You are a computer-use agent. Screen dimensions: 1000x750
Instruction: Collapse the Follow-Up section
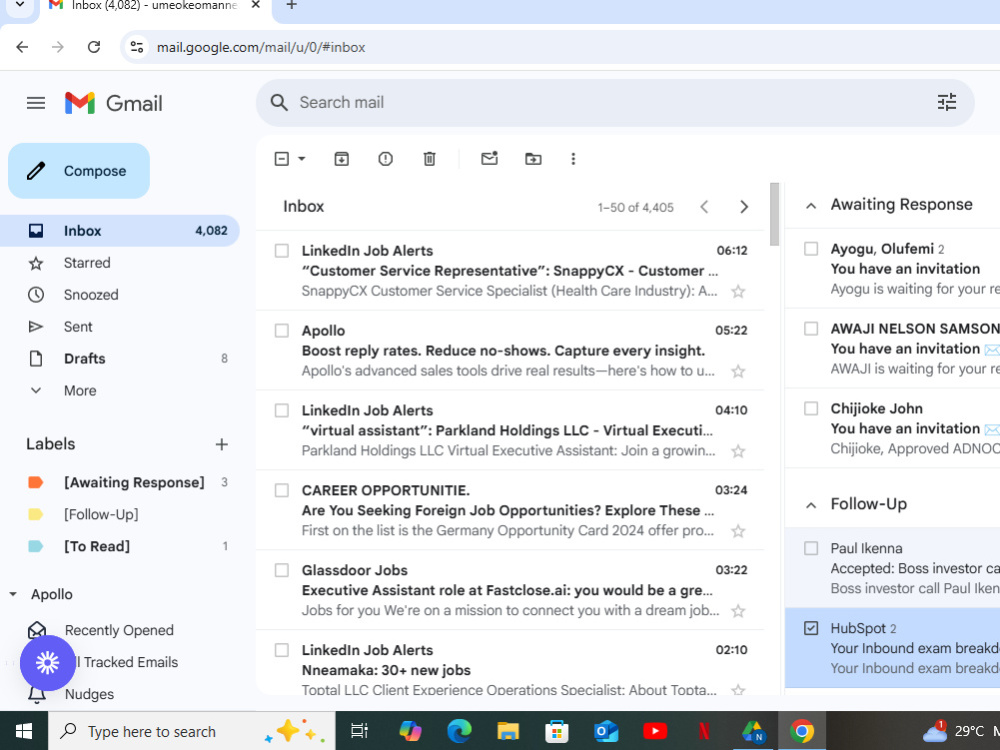(811, 506)
